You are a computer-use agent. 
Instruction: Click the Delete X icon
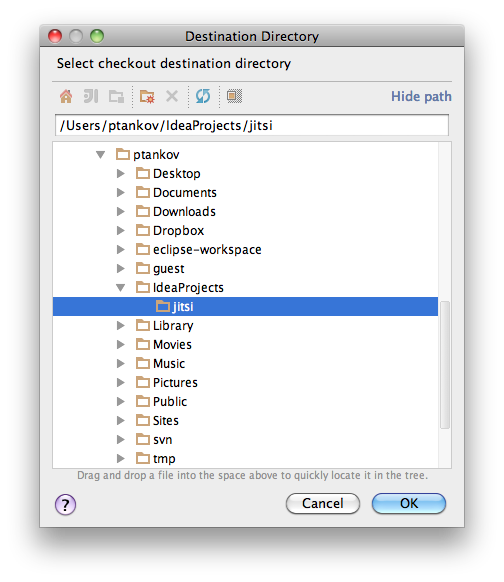pyautogui.click(x=172, y=96)
